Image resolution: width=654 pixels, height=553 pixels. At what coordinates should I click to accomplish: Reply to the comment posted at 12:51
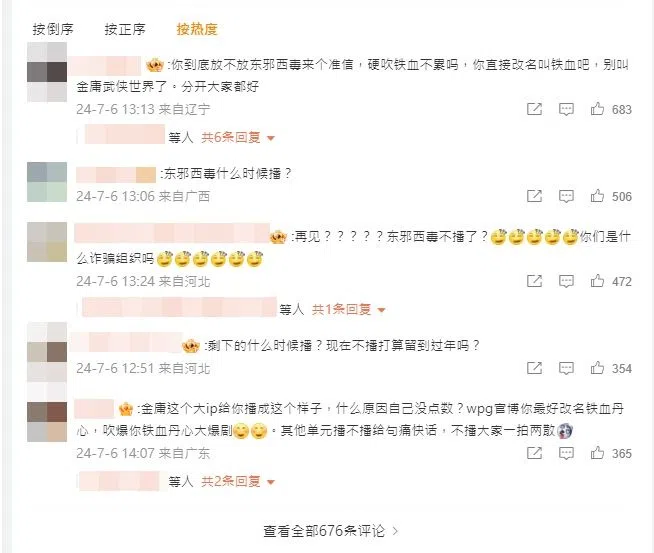[x=566, y=368]
